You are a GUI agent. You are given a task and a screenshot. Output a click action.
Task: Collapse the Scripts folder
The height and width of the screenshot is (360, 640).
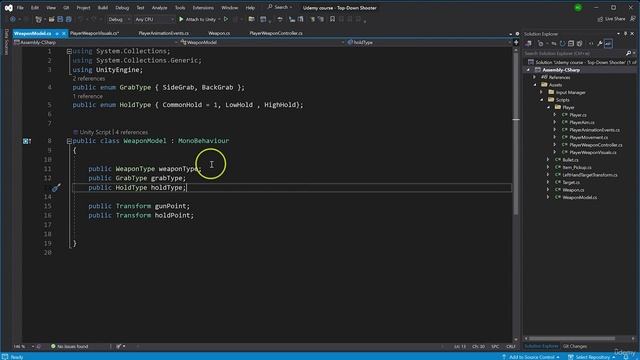pyautogui.click(x=542, y=100)
